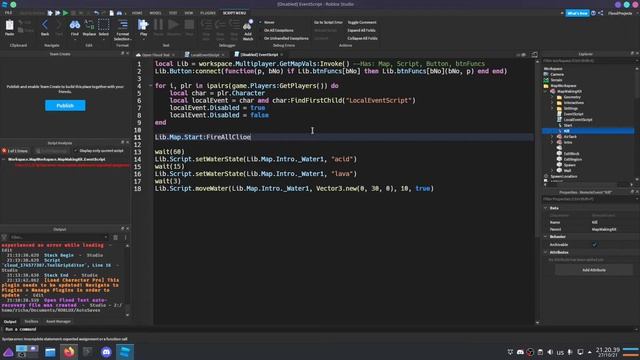Select SpawnLocation in Explorer
640x360 pixels.
(564, 176)
